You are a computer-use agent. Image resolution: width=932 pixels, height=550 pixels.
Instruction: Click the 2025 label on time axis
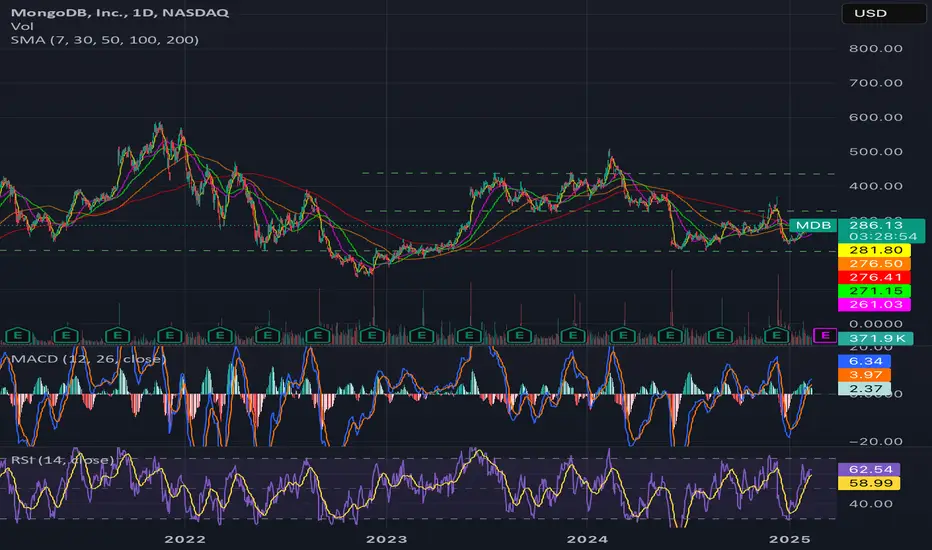pos(789,539)
